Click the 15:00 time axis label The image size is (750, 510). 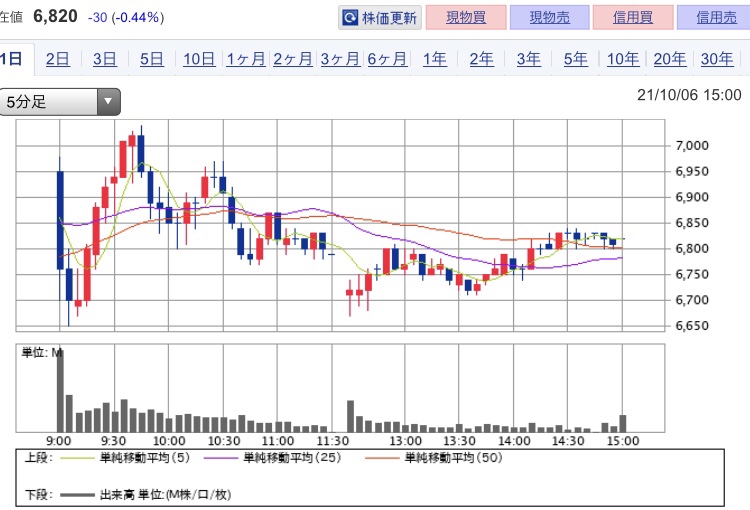623,441
